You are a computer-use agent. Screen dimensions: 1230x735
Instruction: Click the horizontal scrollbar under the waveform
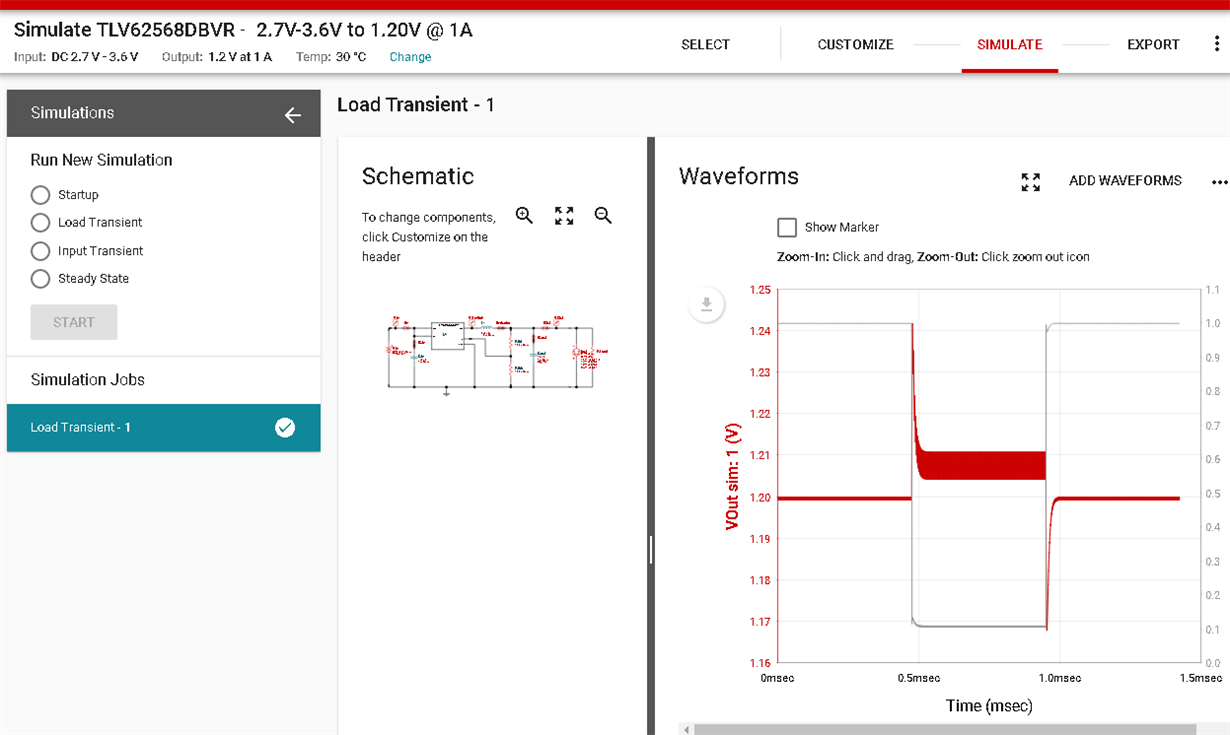pyautogui.click(x=945, y=729)
